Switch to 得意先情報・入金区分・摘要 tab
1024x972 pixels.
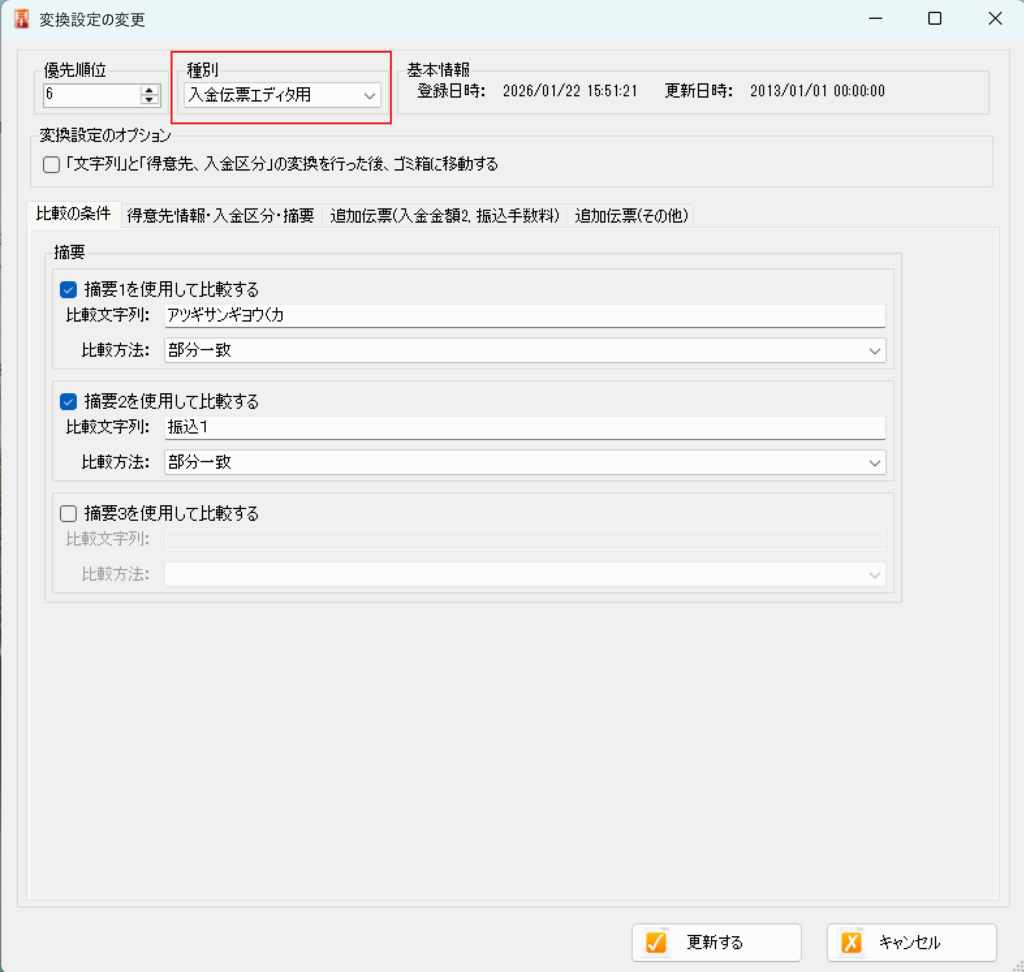221,215
